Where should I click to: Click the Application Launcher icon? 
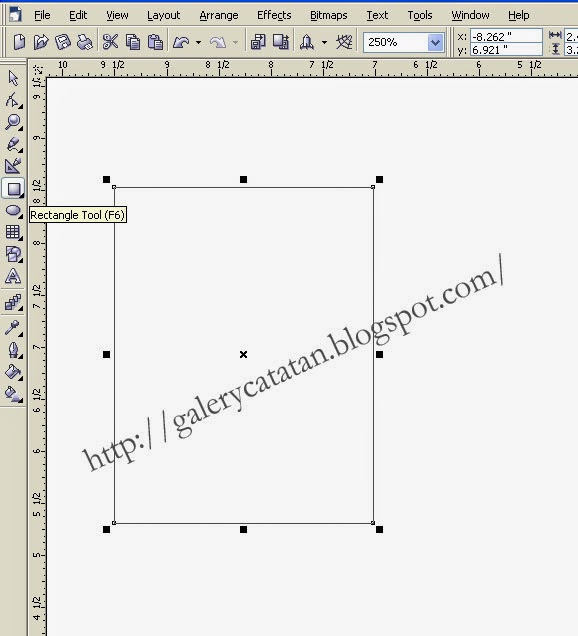click(x=307, y=42)
